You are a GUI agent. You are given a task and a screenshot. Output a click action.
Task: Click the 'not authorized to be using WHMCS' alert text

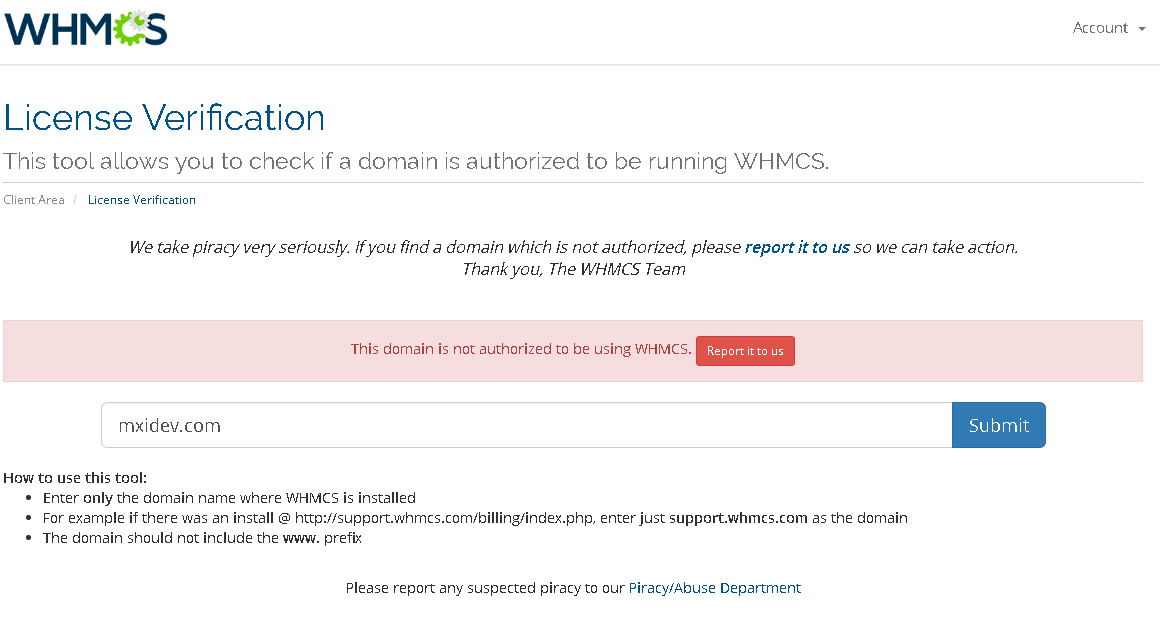coord(520,349)
